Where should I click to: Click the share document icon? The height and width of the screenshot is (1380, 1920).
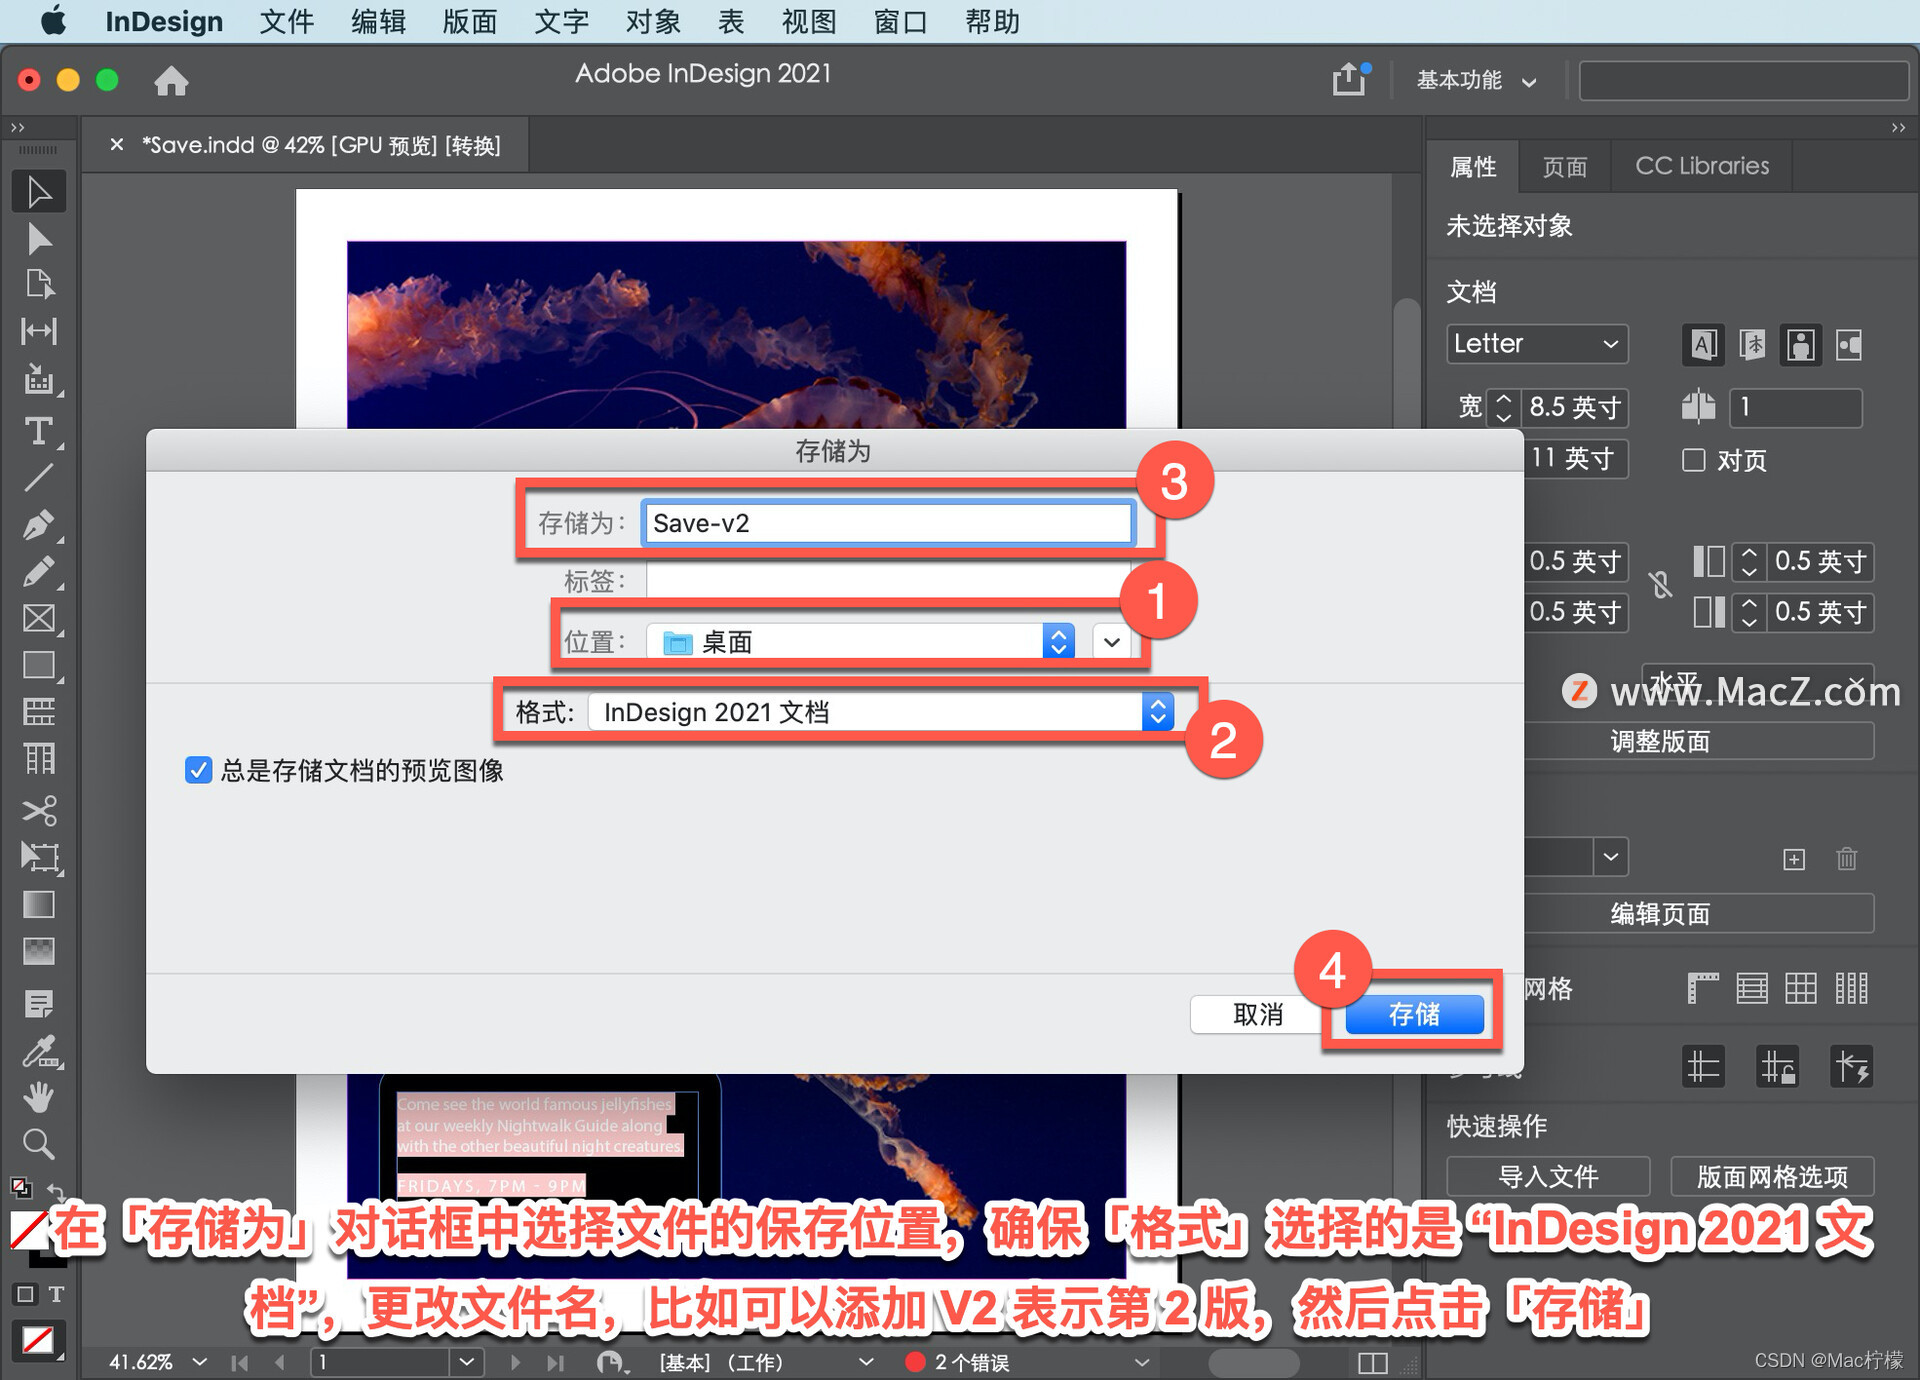1348,80
